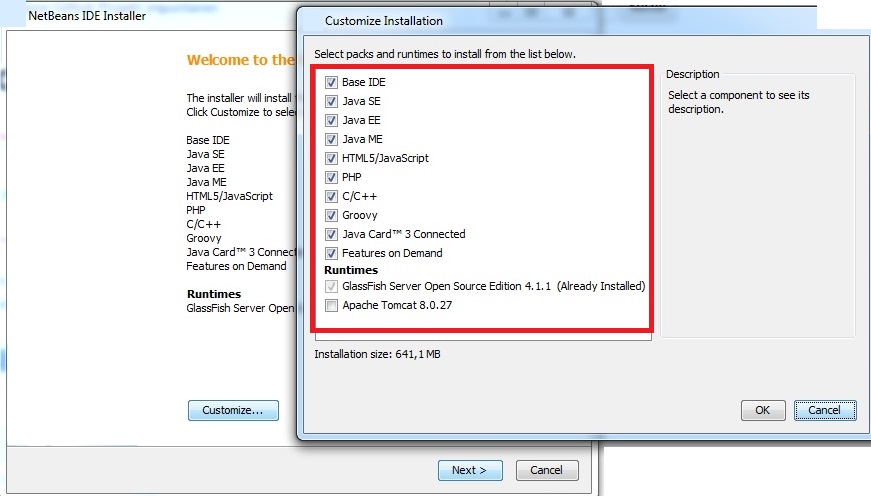871x496 pixels.
Task: Click Java ME in installer window list
Action: tap(206, 182)
